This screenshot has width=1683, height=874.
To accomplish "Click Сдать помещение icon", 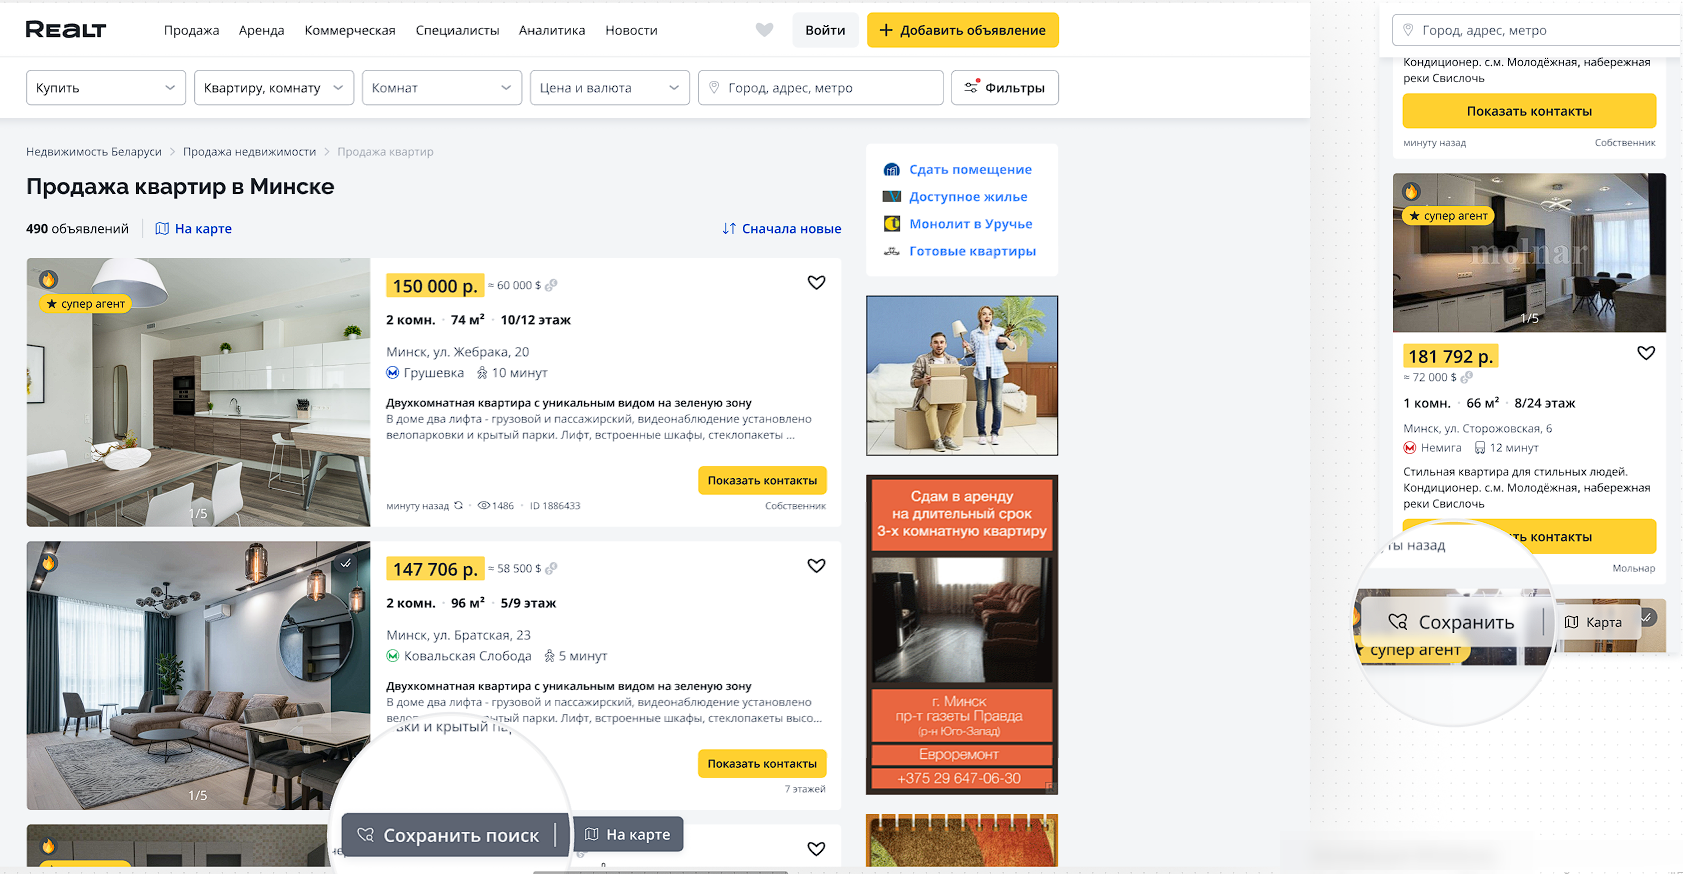I will pyautogui.click(x=892, y=170).
